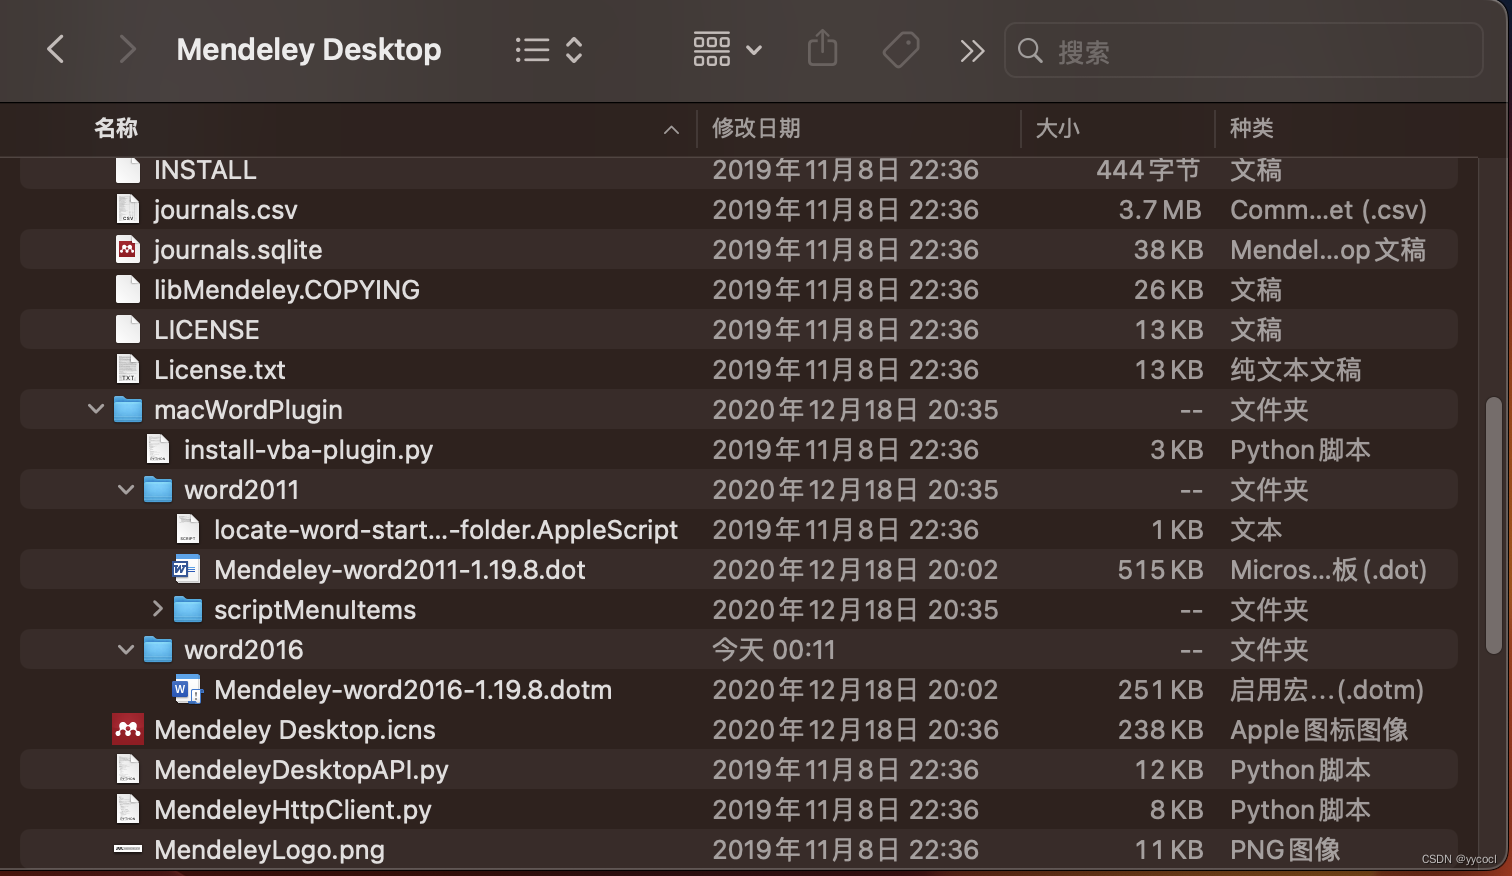Select the LICENSE file icon

[x=128, y=329]
